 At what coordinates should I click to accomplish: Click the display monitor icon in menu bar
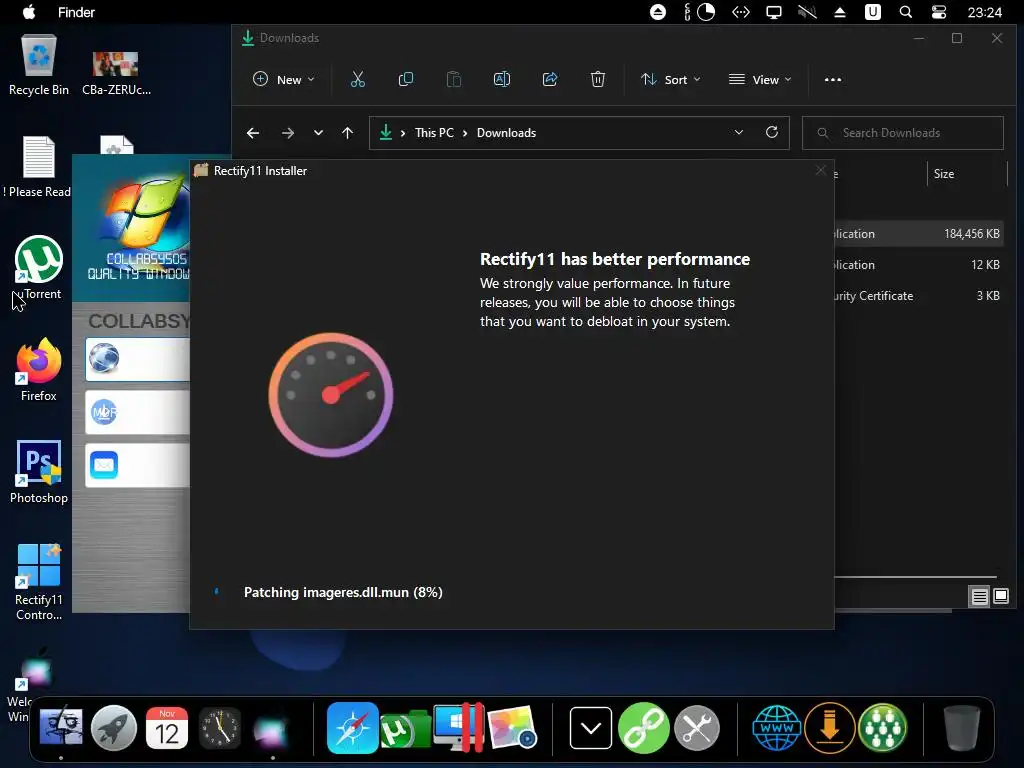coord(774,12)
